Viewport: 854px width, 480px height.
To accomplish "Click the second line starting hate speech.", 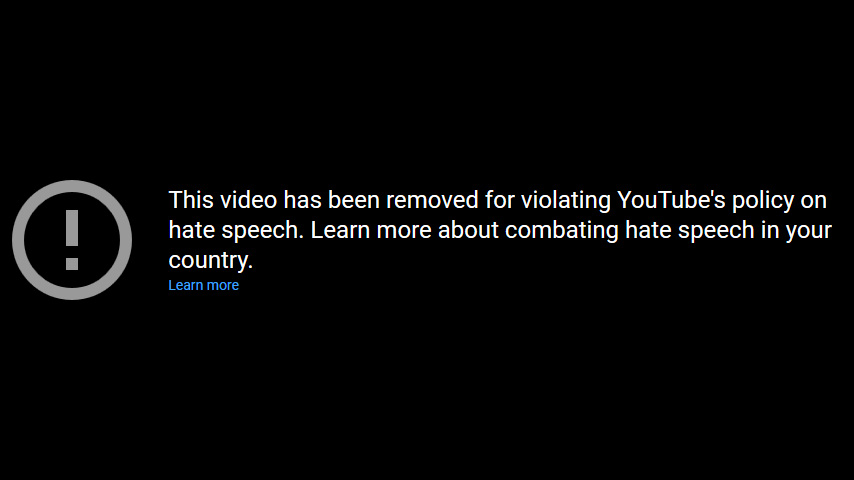I will [x=500, y=230].
